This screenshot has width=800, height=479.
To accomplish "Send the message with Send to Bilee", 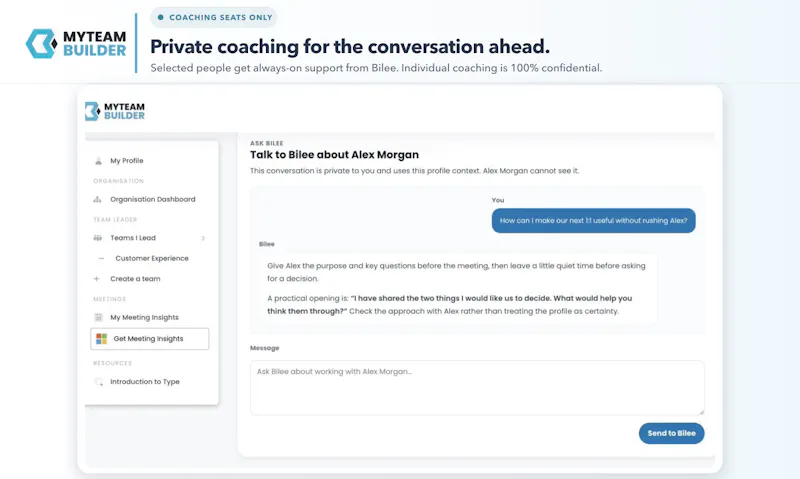I will tap(671, 433).
